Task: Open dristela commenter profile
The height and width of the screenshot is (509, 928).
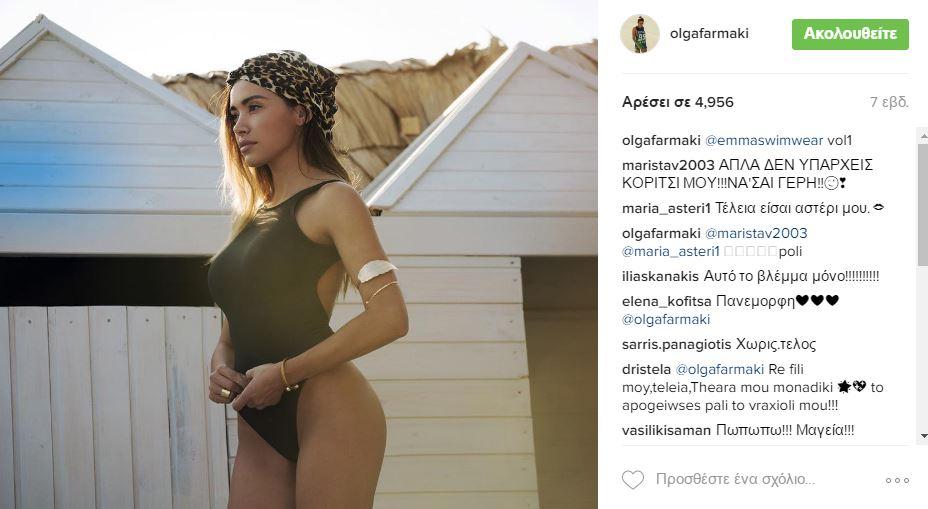Action: coord(646,369)
